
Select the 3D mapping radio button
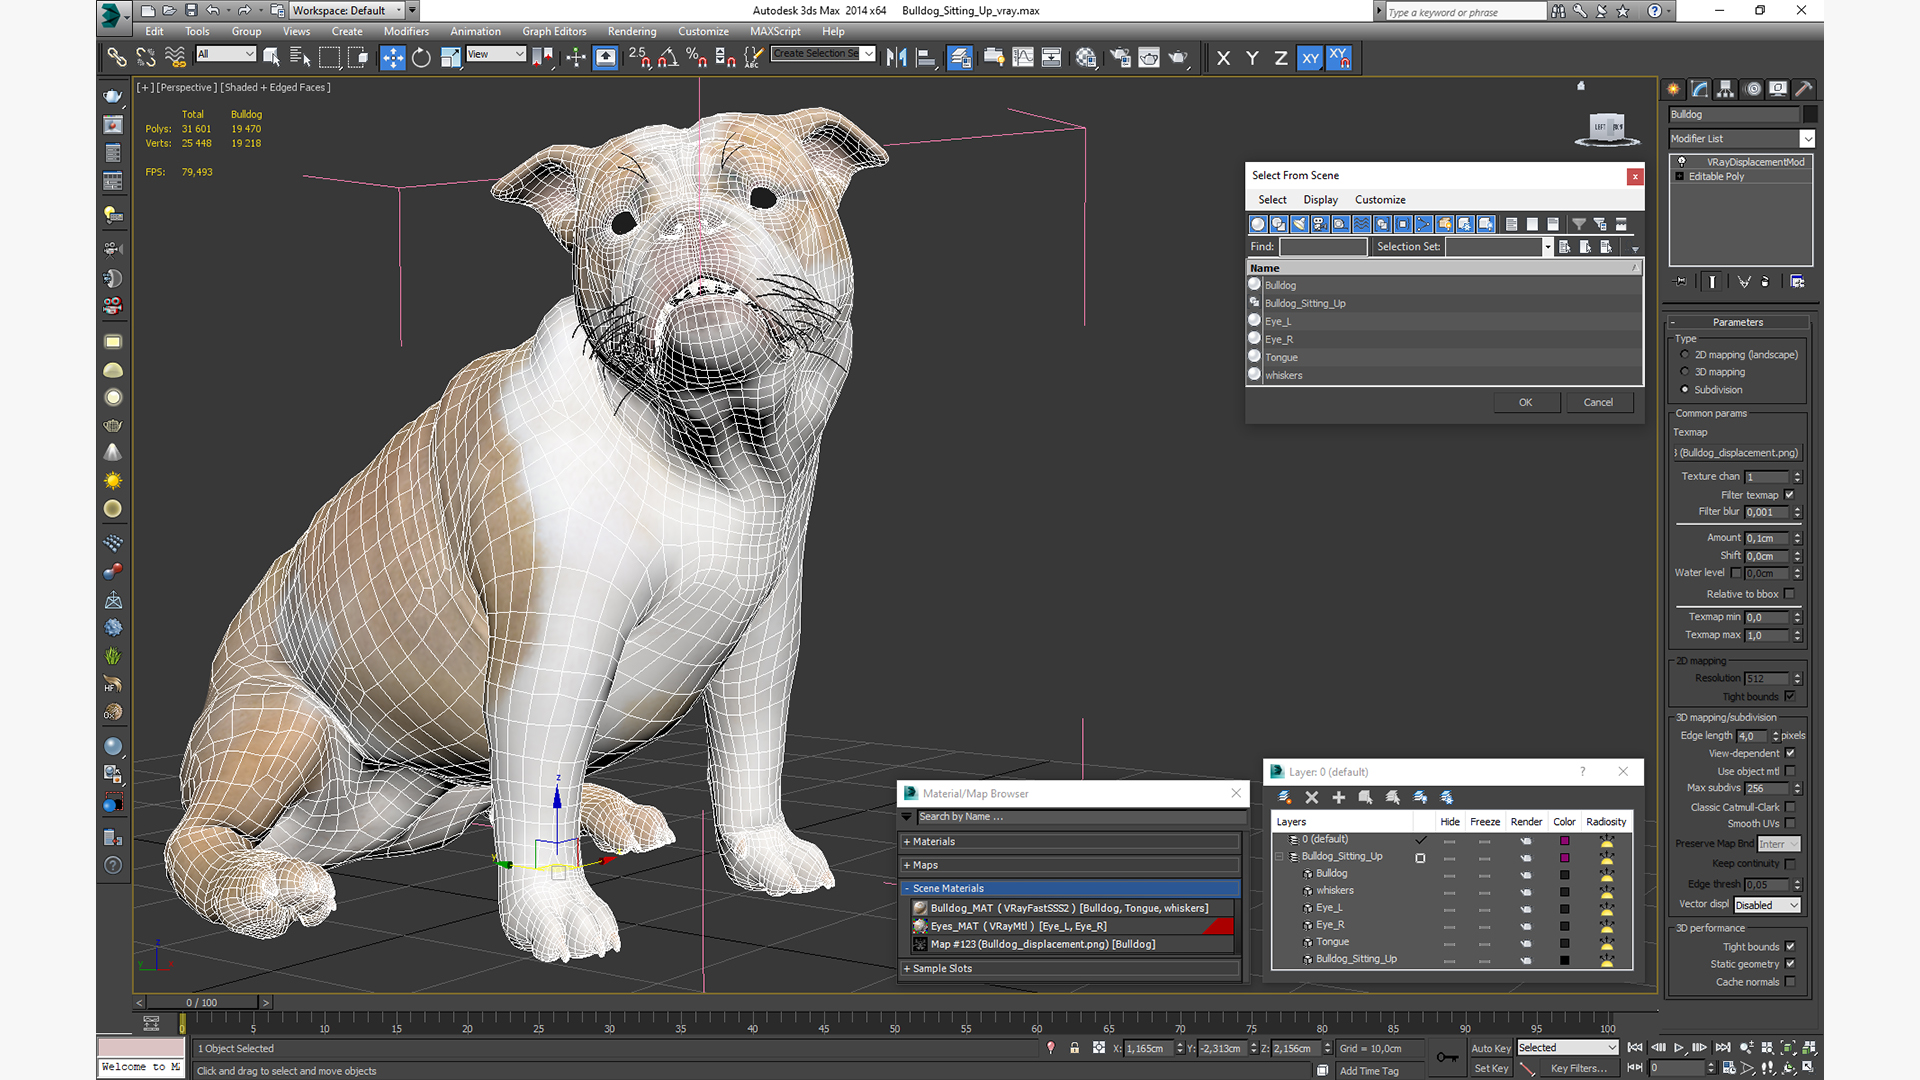click(1685, 372)
